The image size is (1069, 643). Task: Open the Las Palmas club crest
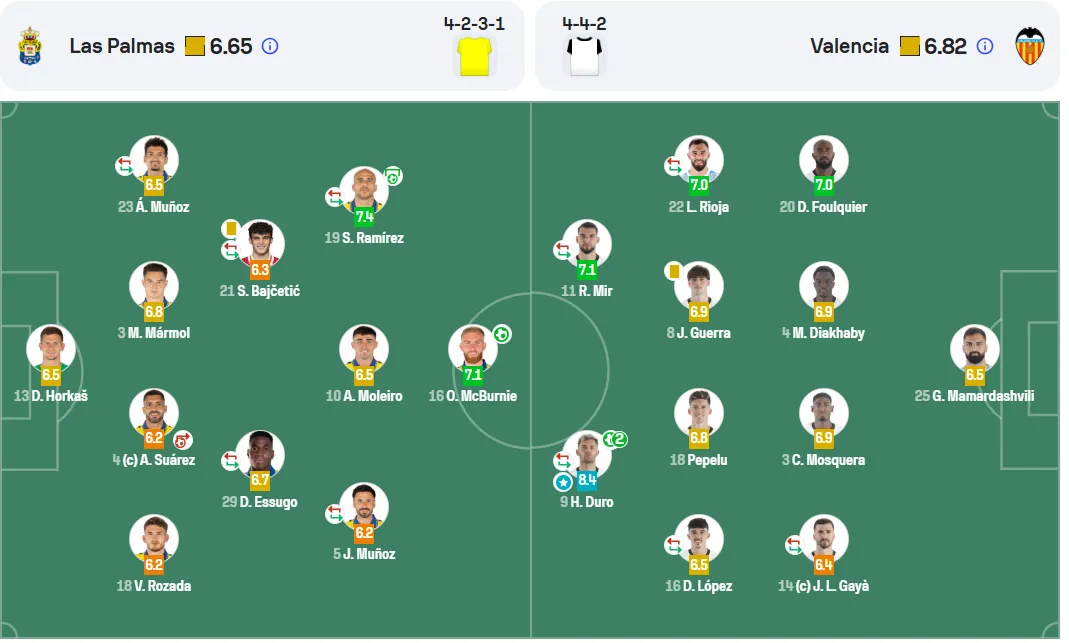point(30,46)
